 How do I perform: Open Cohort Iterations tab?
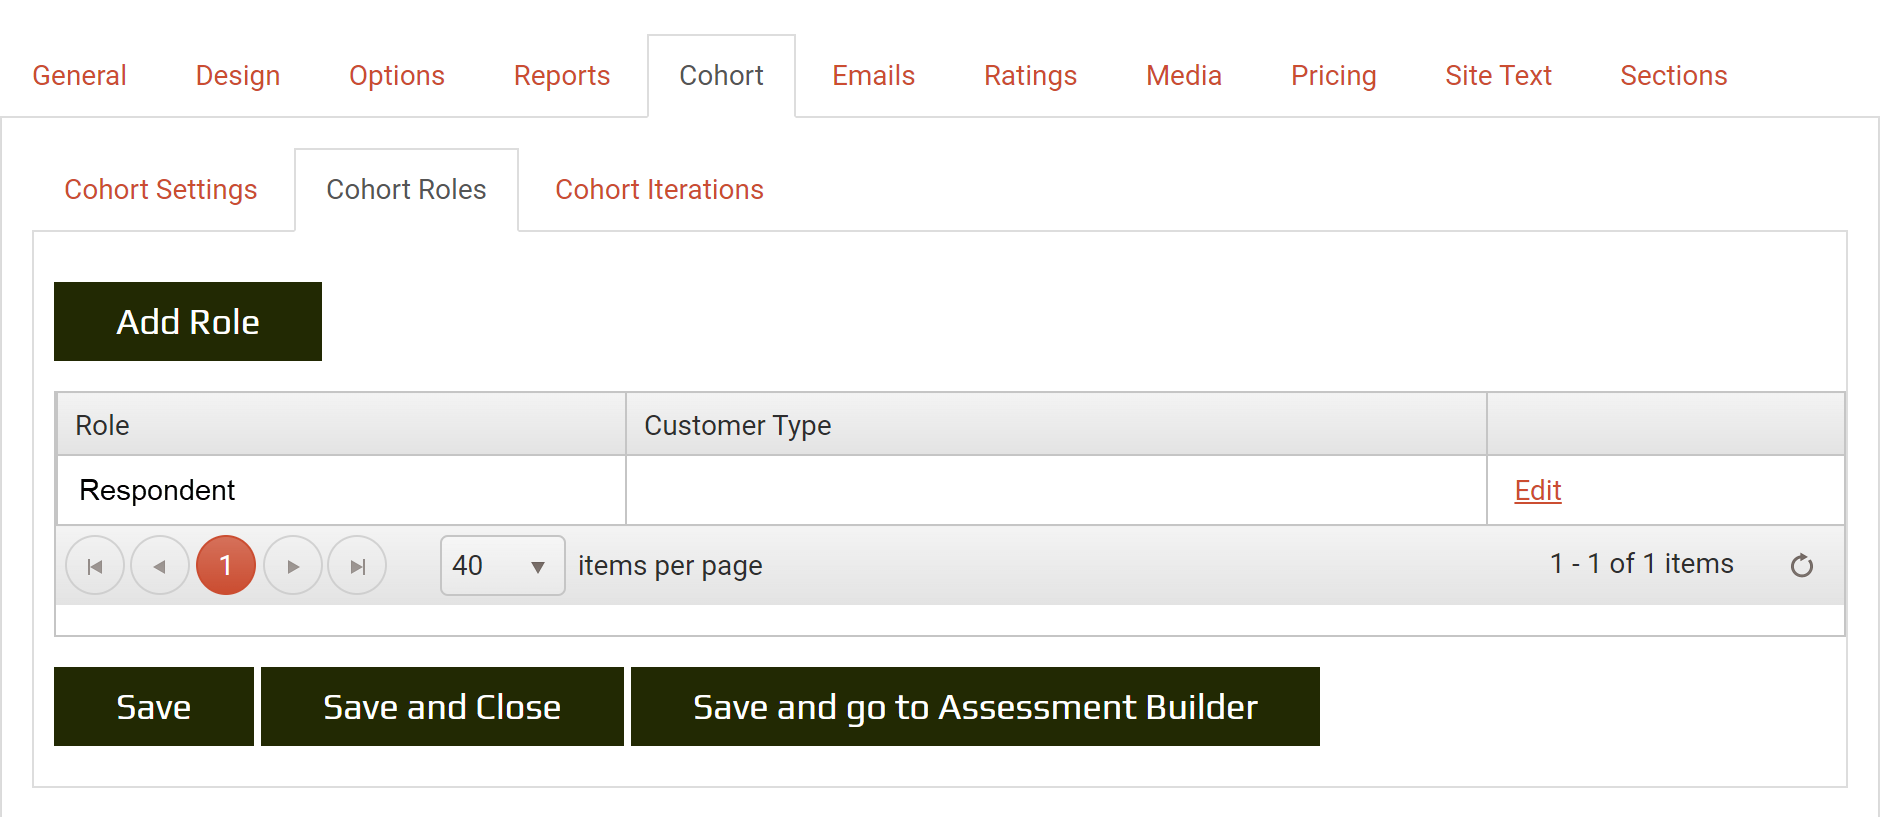(659, 190)
